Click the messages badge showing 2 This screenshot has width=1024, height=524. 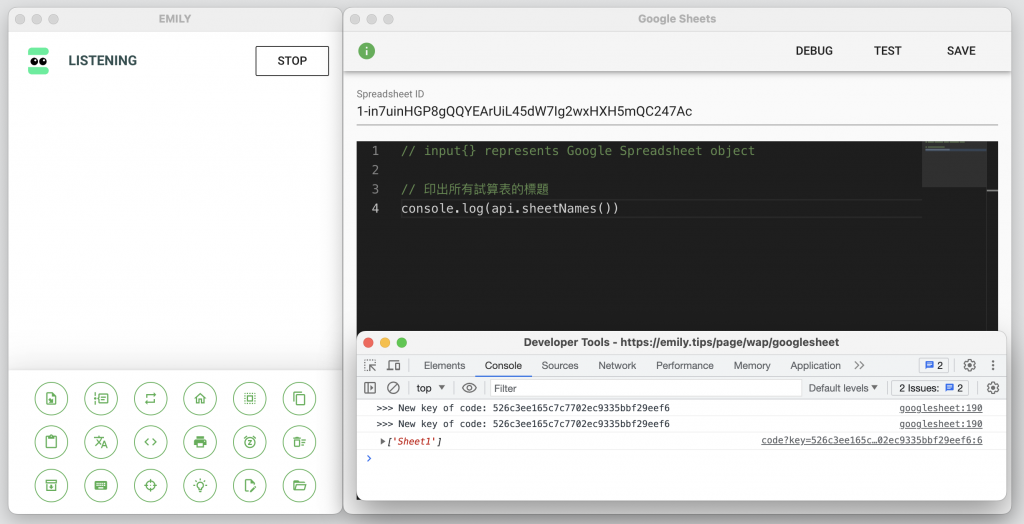[x=934, y=365]
